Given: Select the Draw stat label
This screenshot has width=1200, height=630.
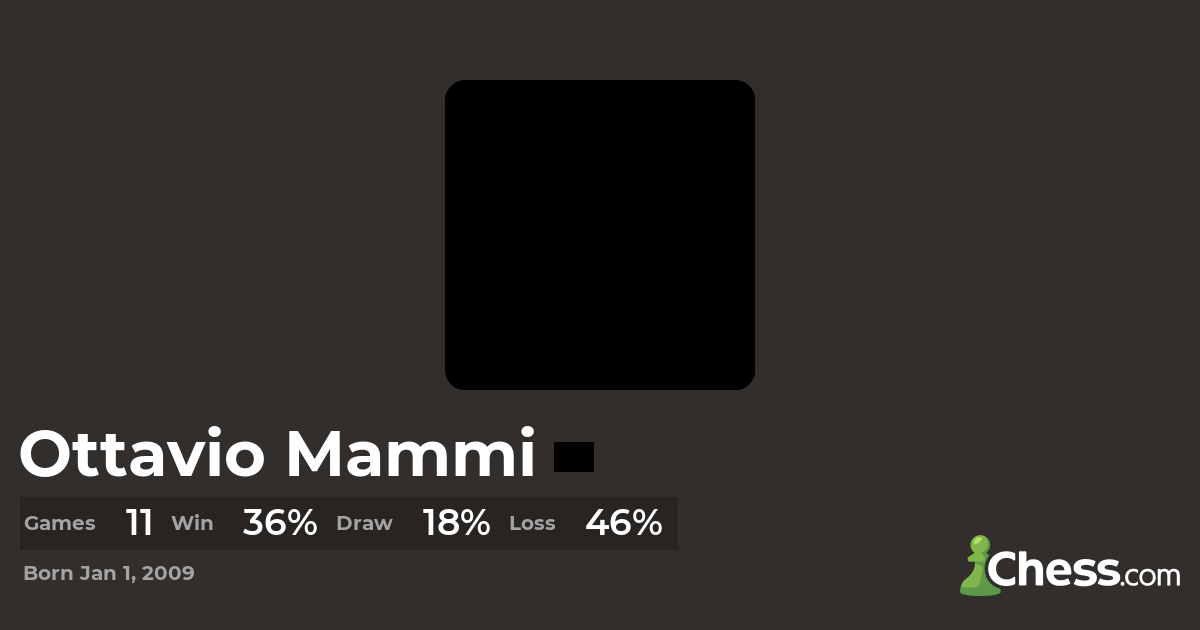Looking at the screenshot, I should click(x=364, y=523).
